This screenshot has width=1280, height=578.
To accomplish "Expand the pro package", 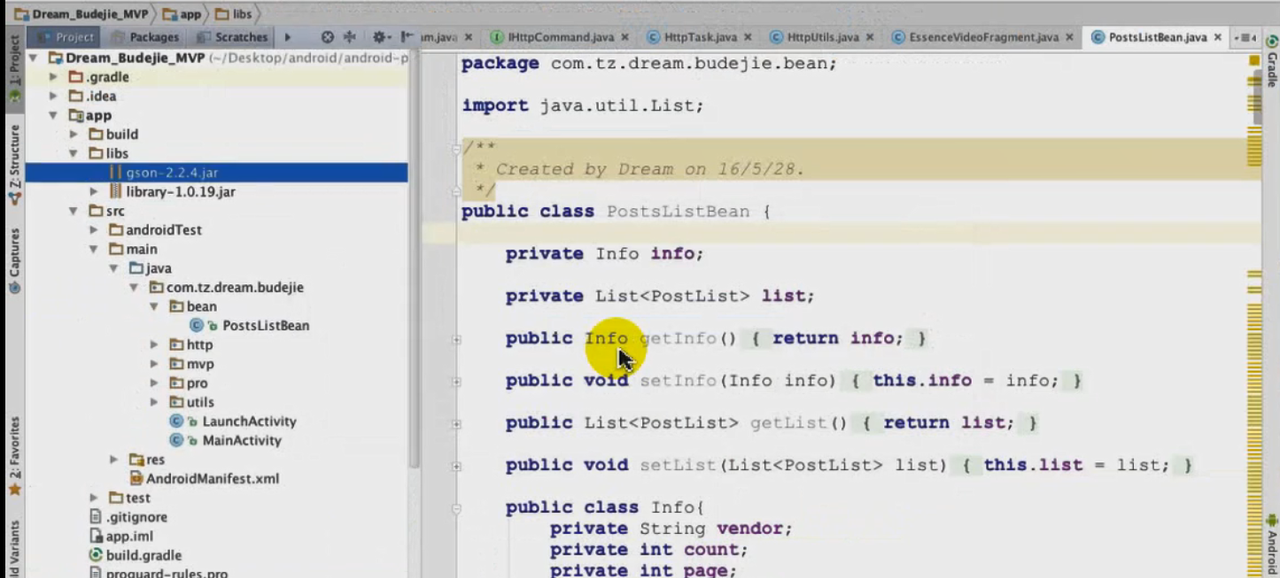I will [x=154, y=383].
